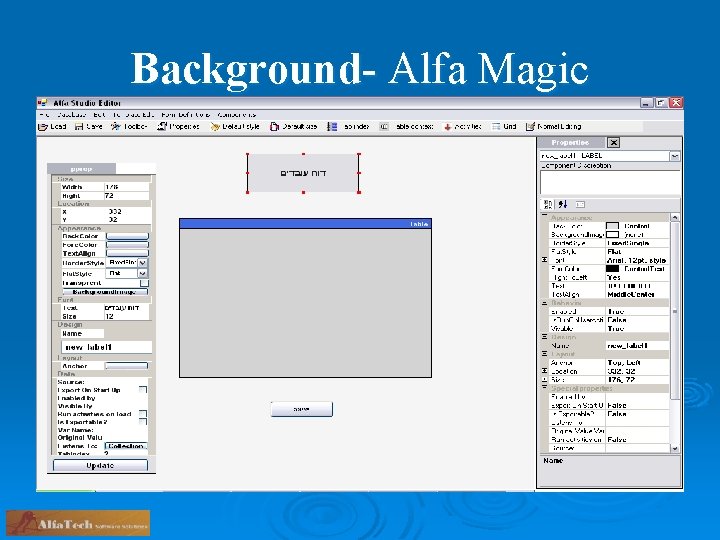The height and width of the screenshot is (540, 720).
Task: Toggle the Grid toolbar icon
Action: (x=496, y=127)
